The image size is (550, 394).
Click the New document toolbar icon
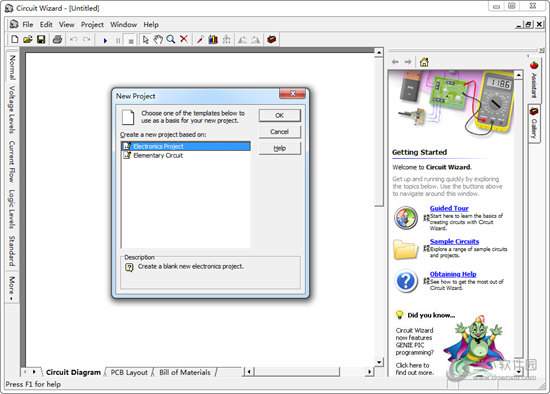(14, 39)
